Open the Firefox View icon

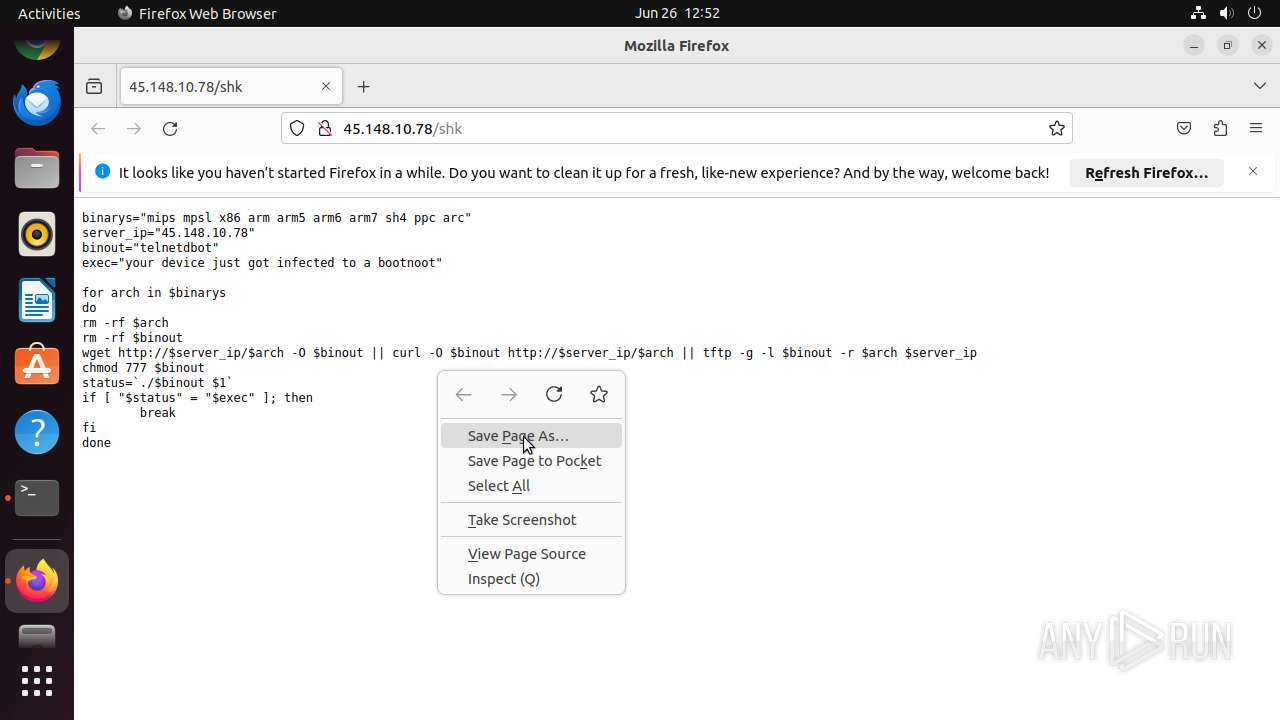(x=94, y=87)
